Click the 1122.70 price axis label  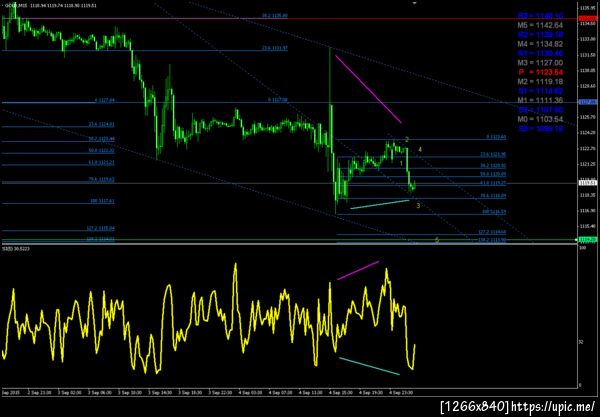(587, 148)
